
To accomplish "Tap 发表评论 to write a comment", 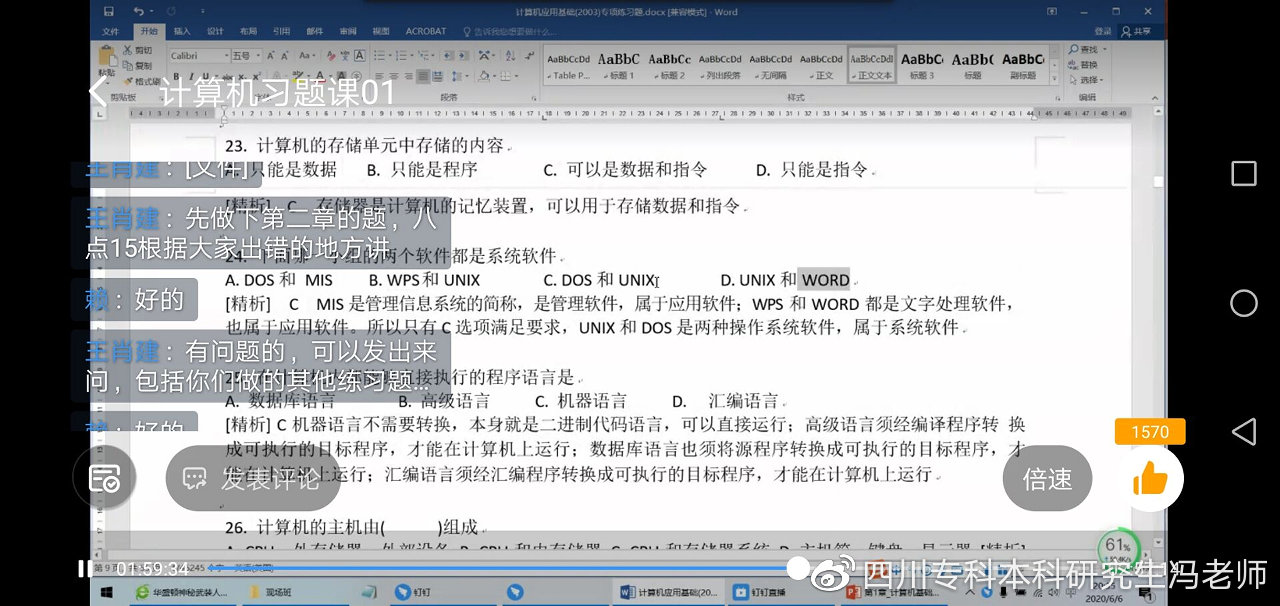I will [x=253, y=478].
